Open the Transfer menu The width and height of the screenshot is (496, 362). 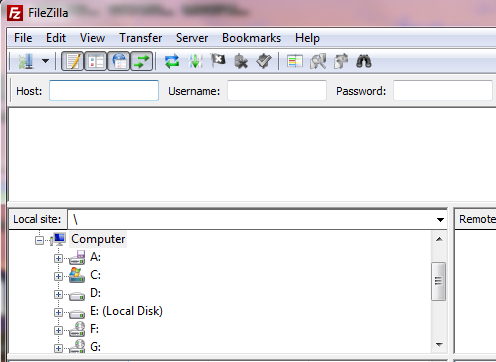141,38
